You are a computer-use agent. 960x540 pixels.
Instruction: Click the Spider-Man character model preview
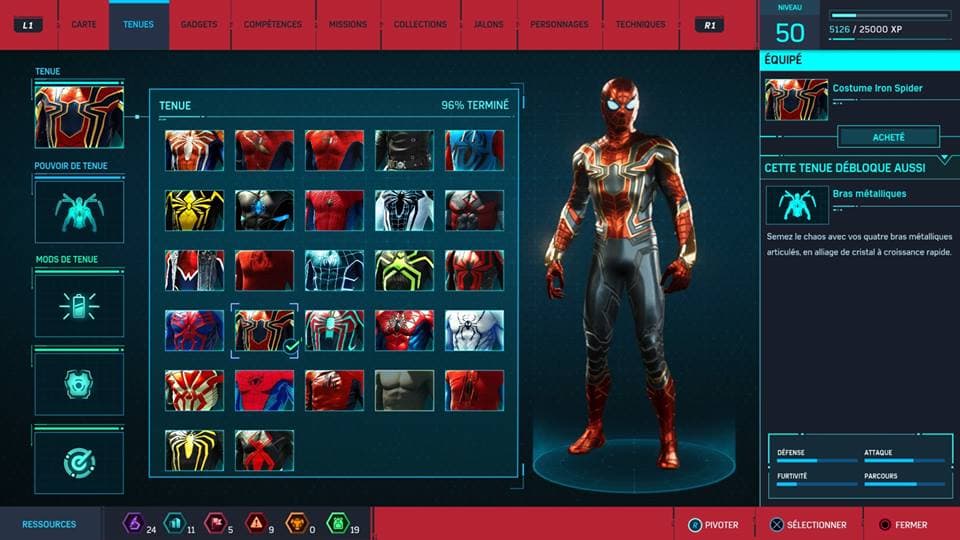(623, 272)
